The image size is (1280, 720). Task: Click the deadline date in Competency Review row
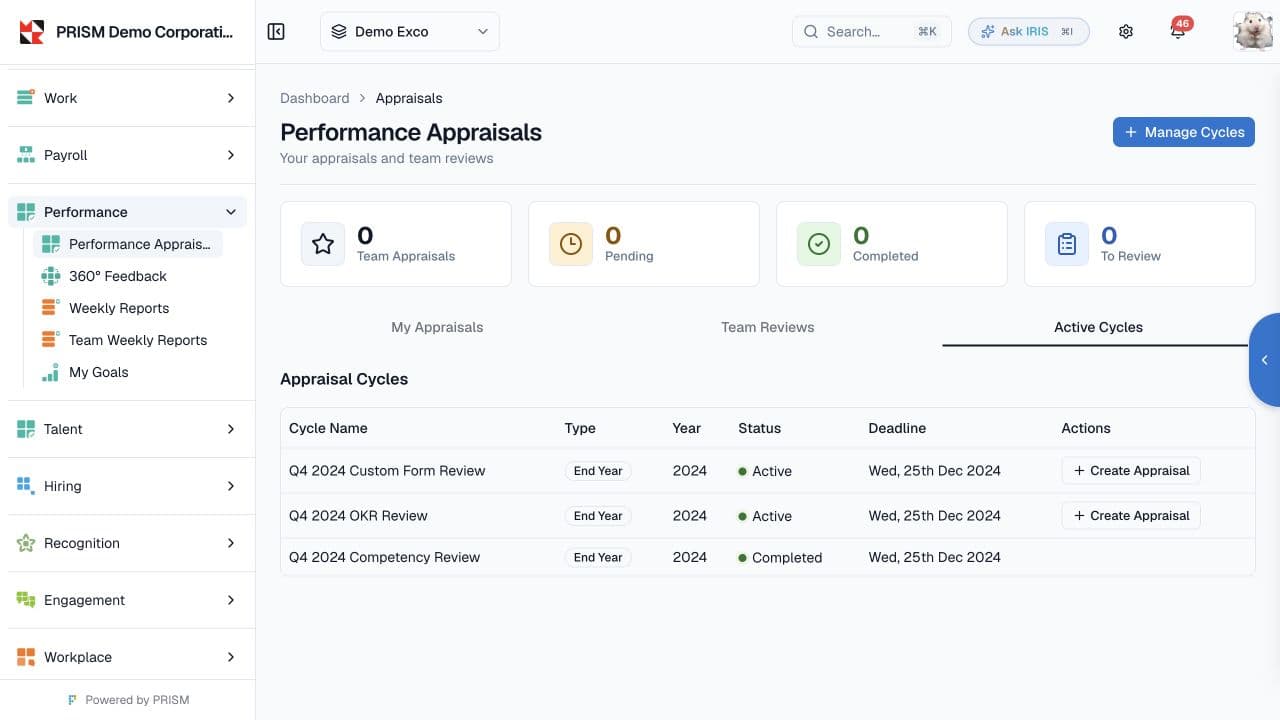coord(935,557)
